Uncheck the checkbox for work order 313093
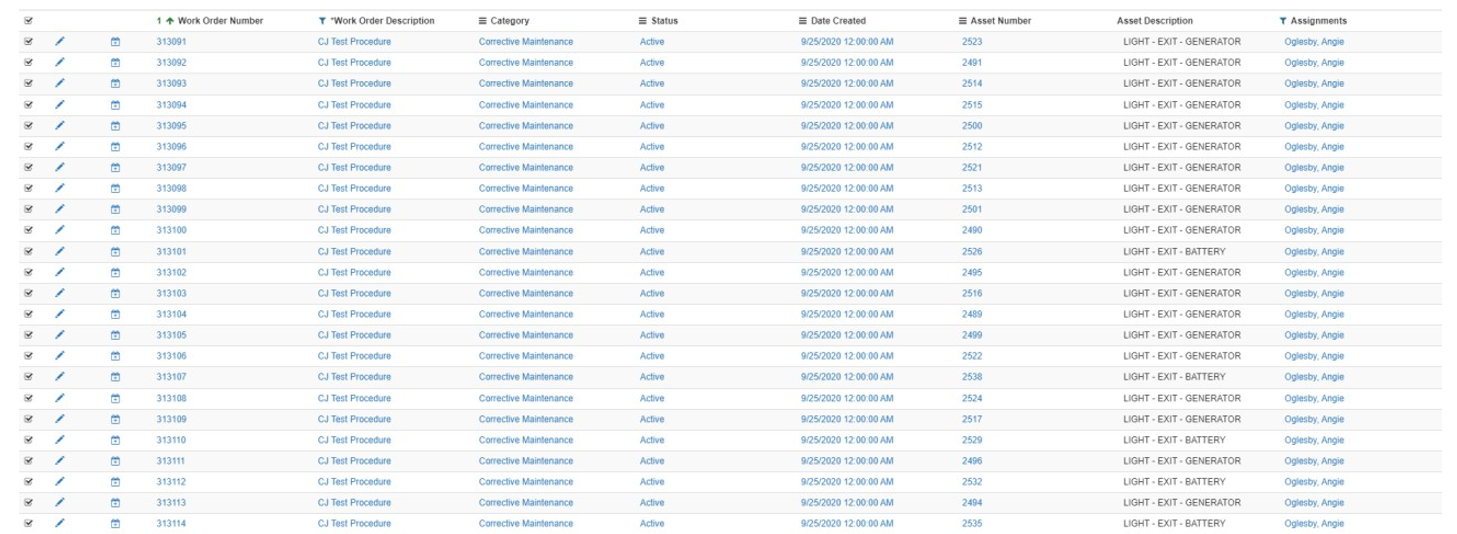 (28, 84)
